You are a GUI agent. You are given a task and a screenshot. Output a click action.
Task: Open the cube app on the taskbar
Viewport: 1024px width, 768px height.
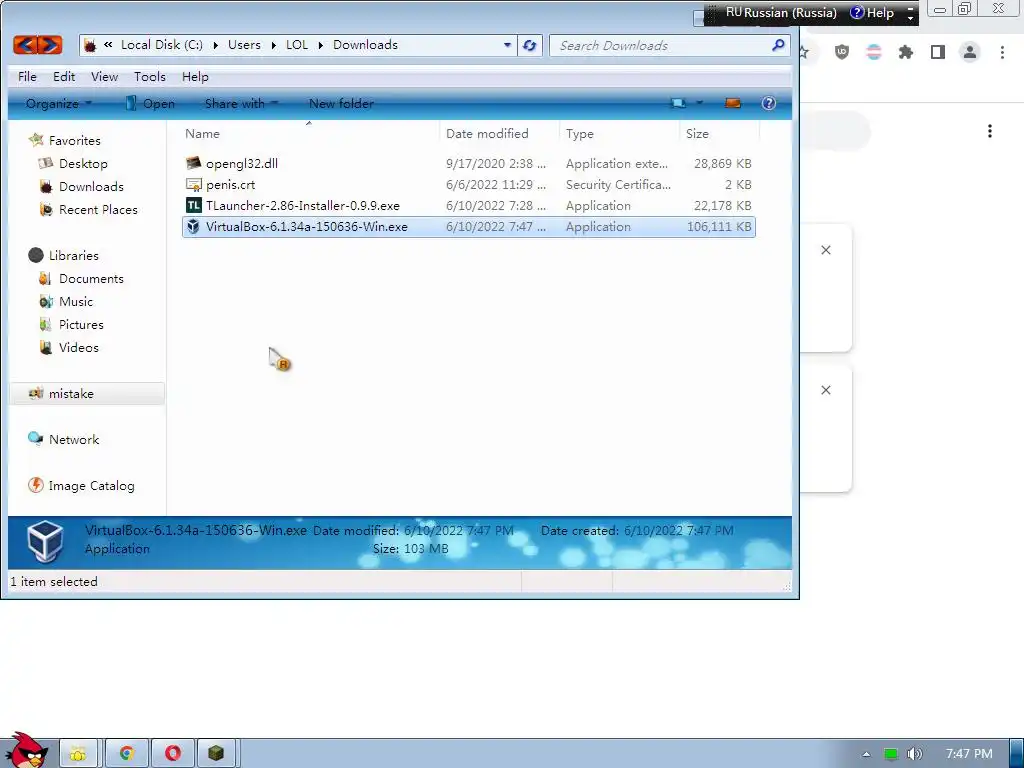(216, 754)
